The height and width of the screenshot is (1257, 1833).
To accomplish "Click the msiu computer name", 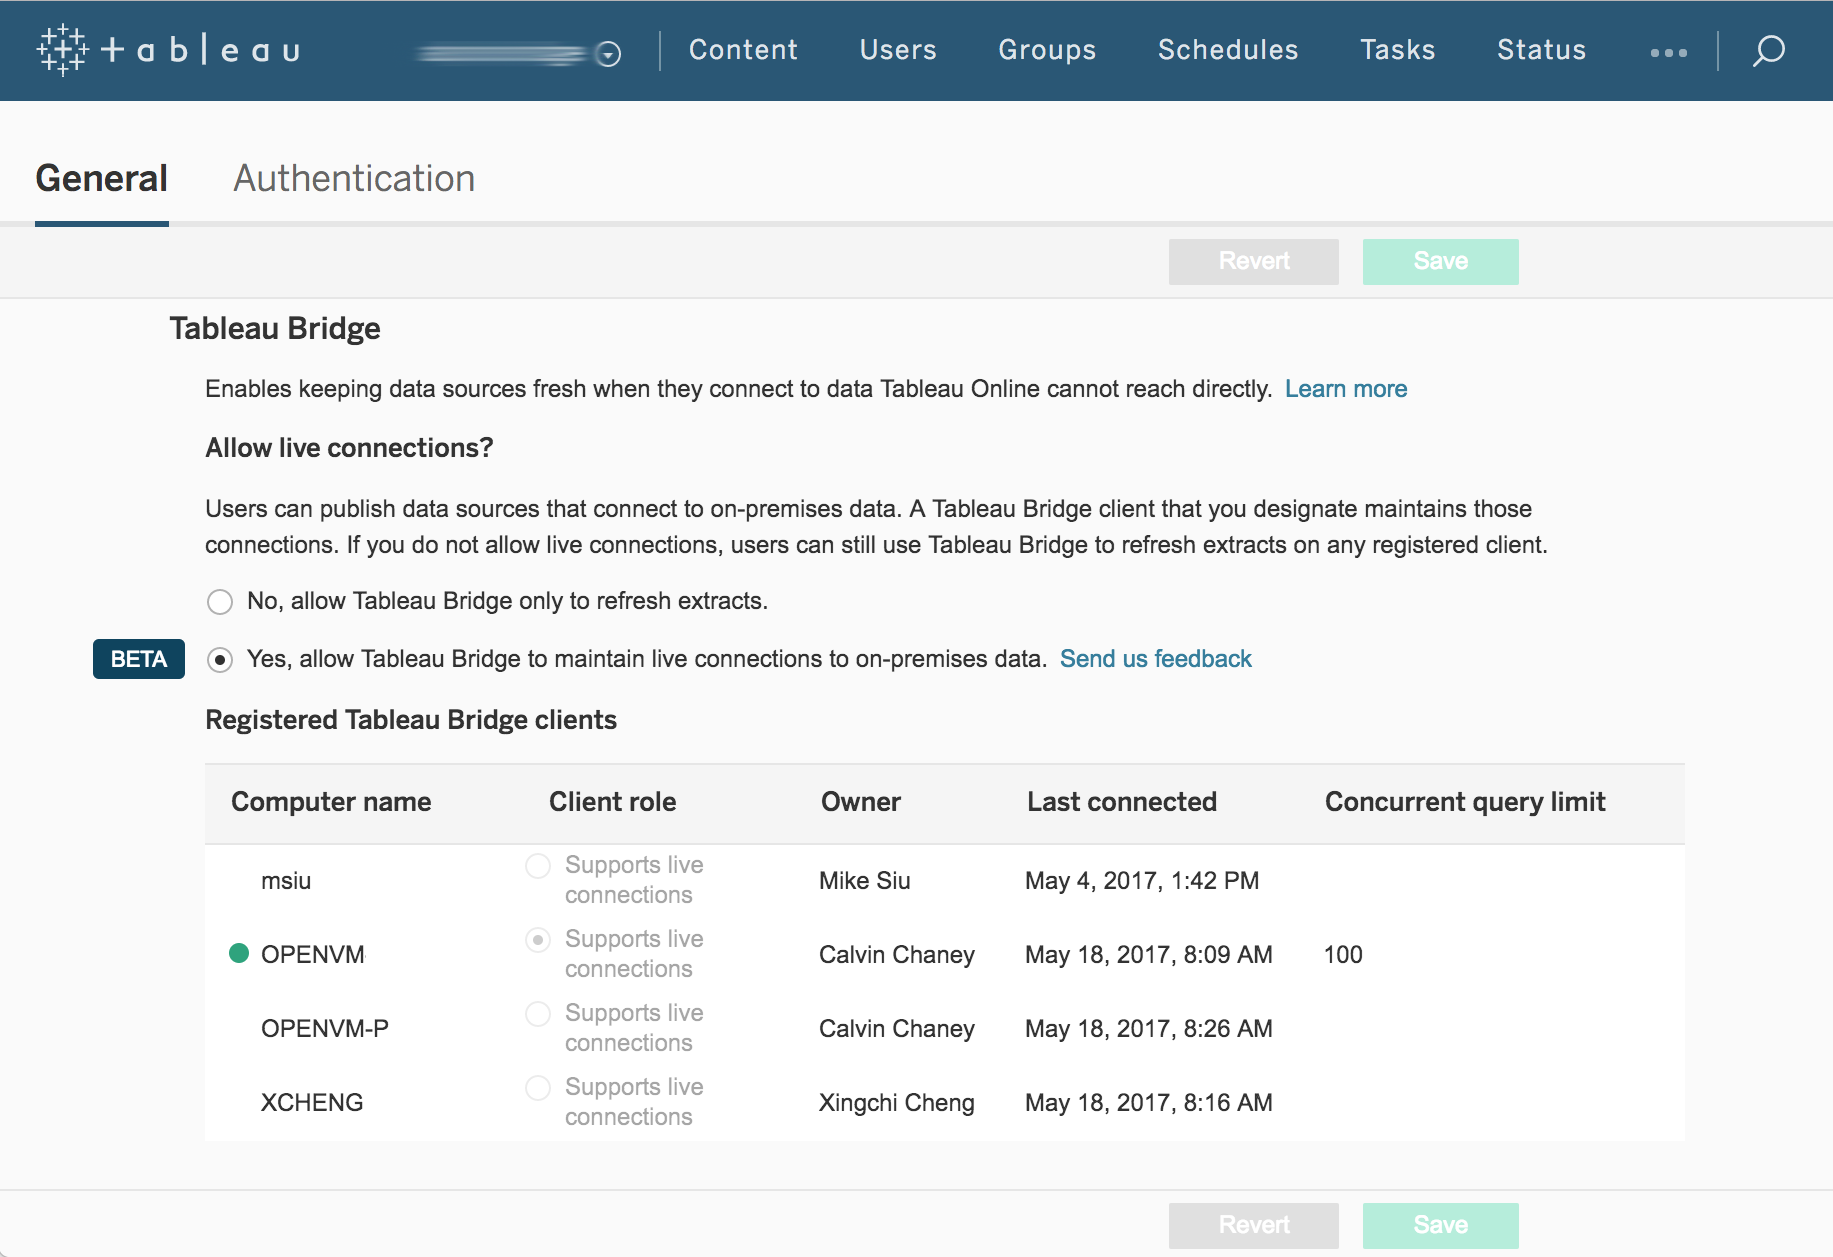I will [x=286, y=881].
